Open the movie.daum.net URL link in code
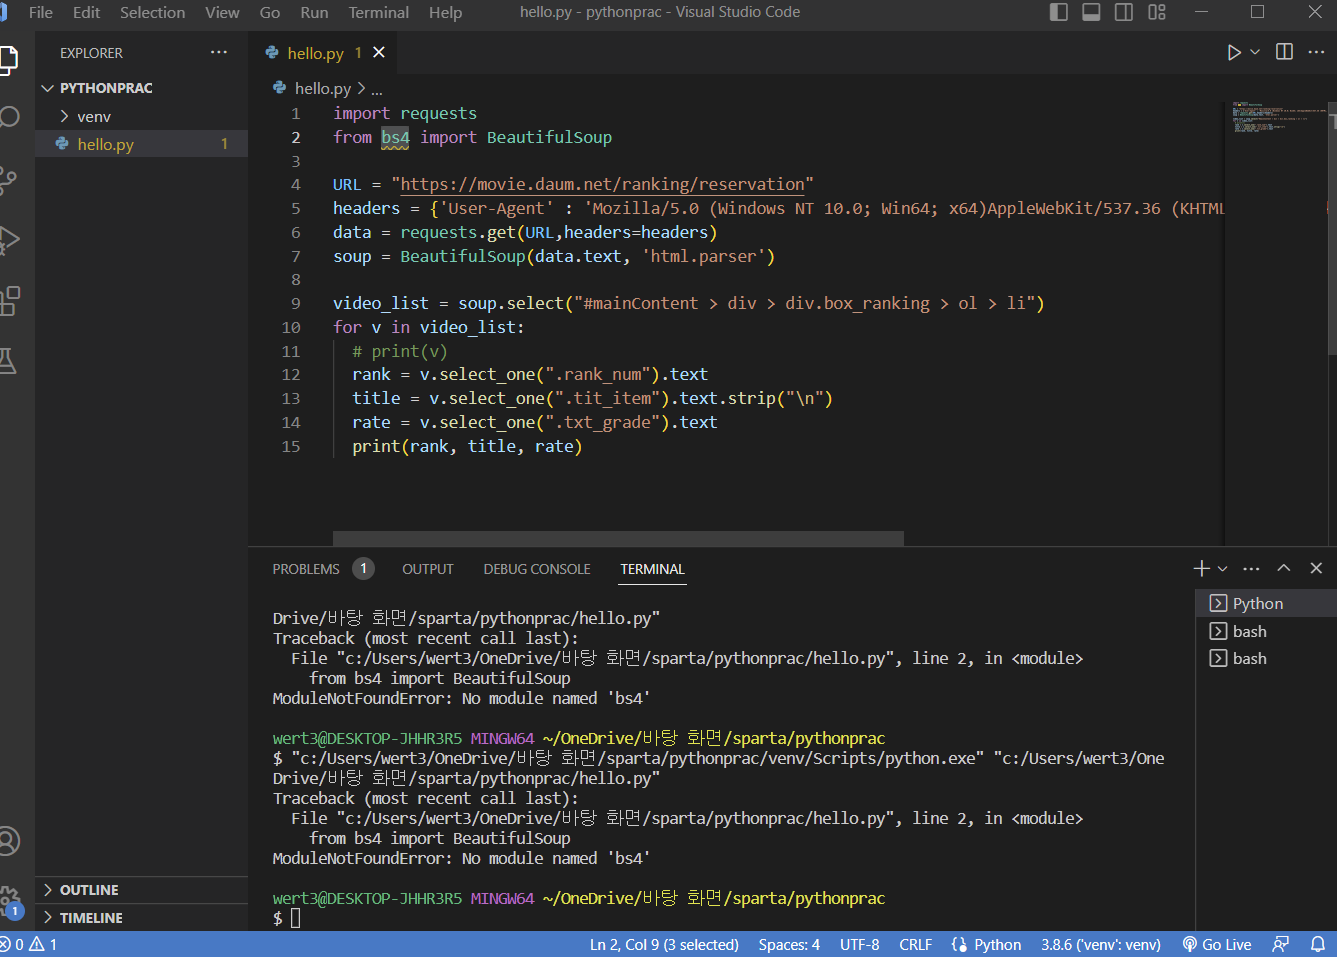Screen dimensions: 1337x957 pos(603,184)
